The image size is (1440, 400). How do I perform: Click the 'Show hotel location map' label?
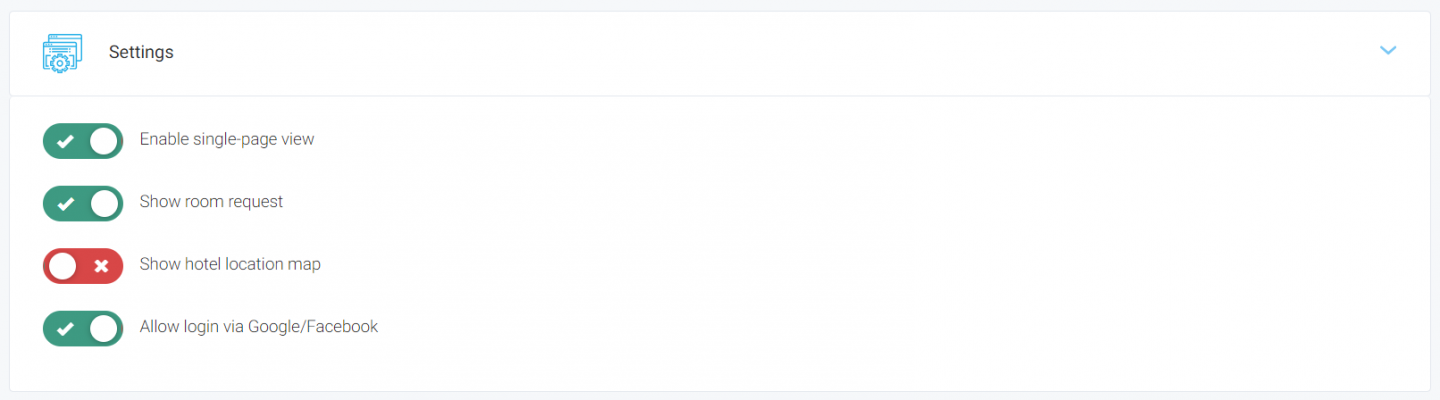[x=230, y=265]
